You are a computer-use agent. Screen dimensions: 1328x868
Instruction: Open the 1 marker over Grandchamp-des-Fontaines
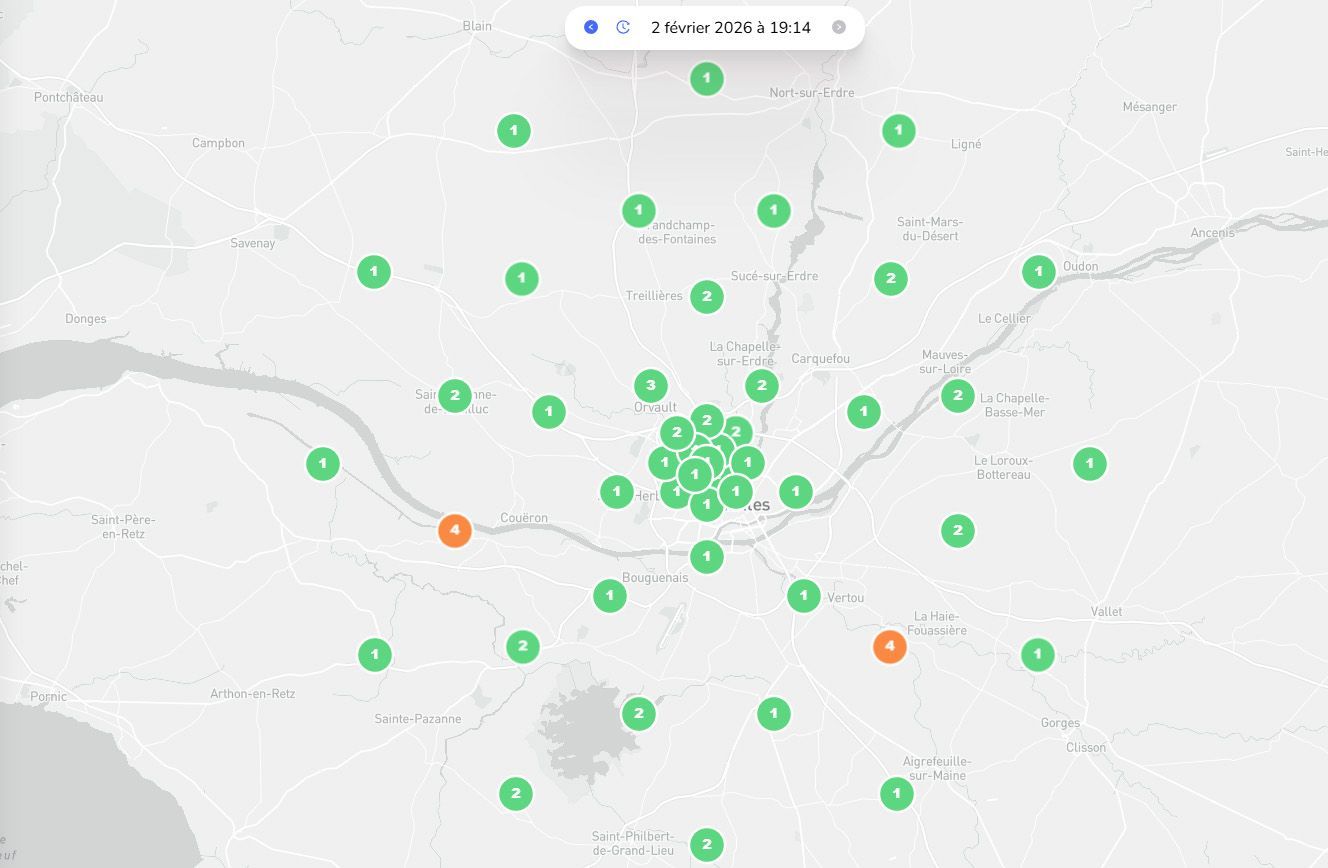click(638, 210)
